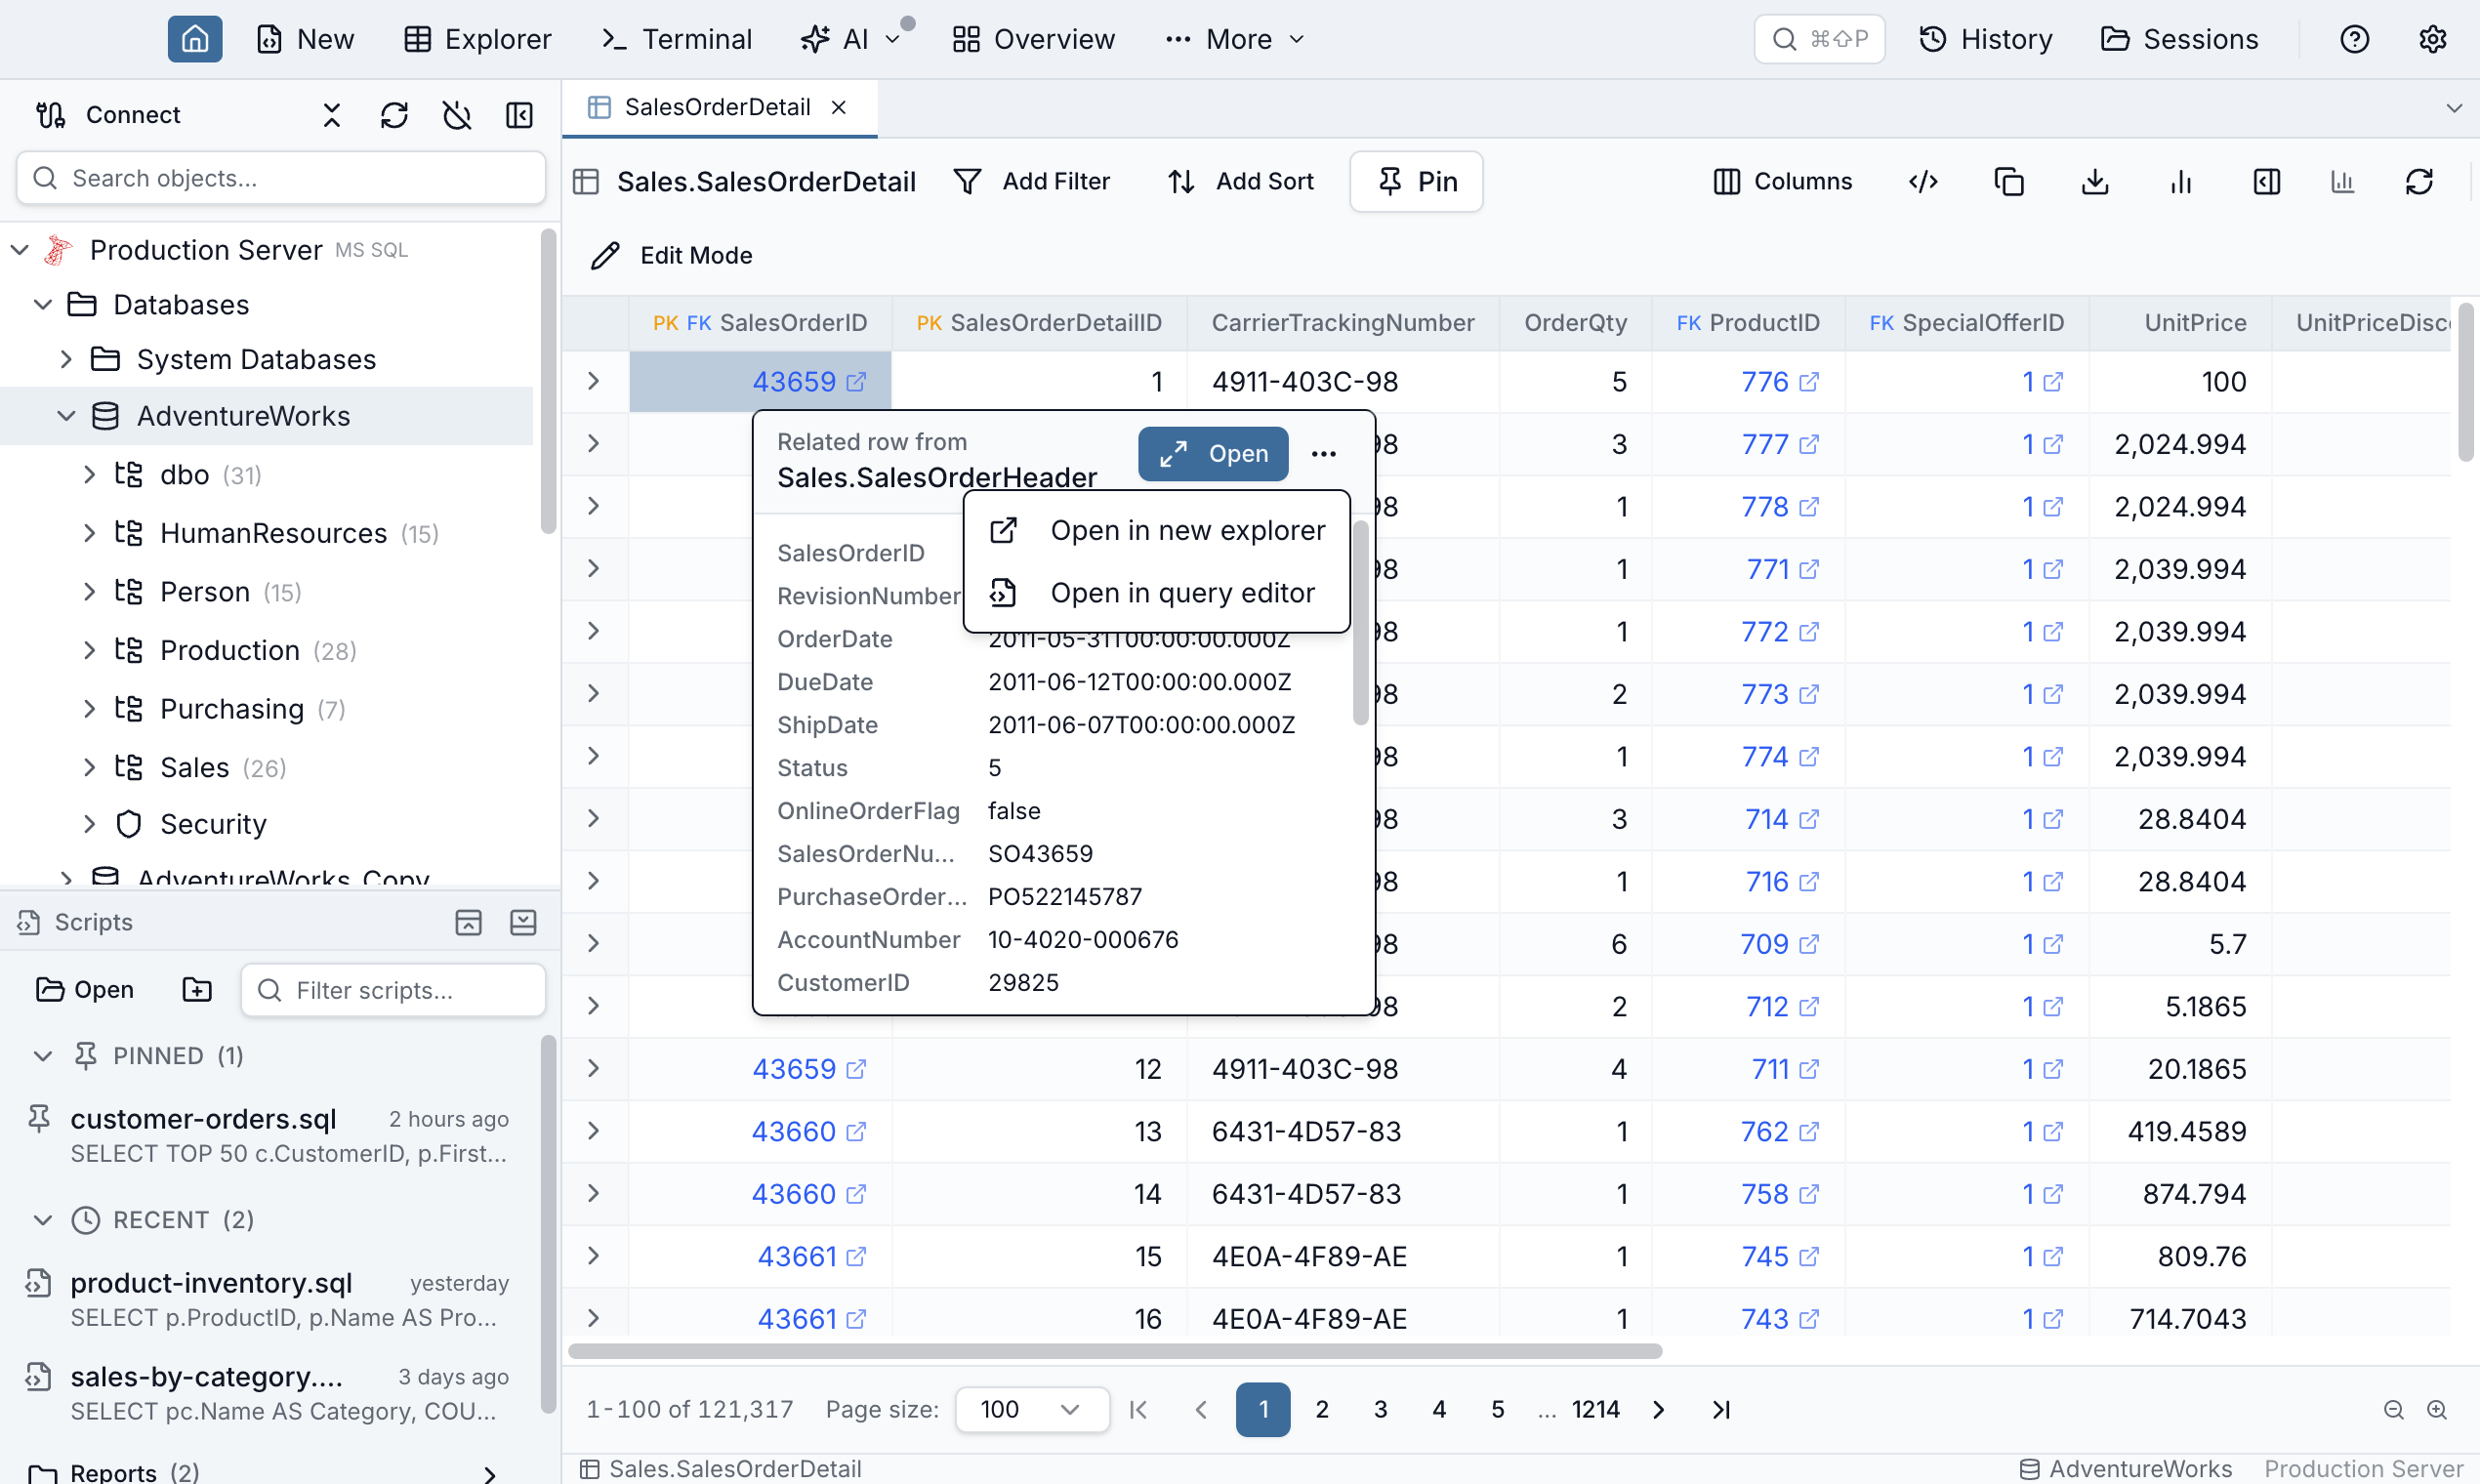
Task: Switch to the SalesOrderDetail tab
Action: tap(717, 107)
